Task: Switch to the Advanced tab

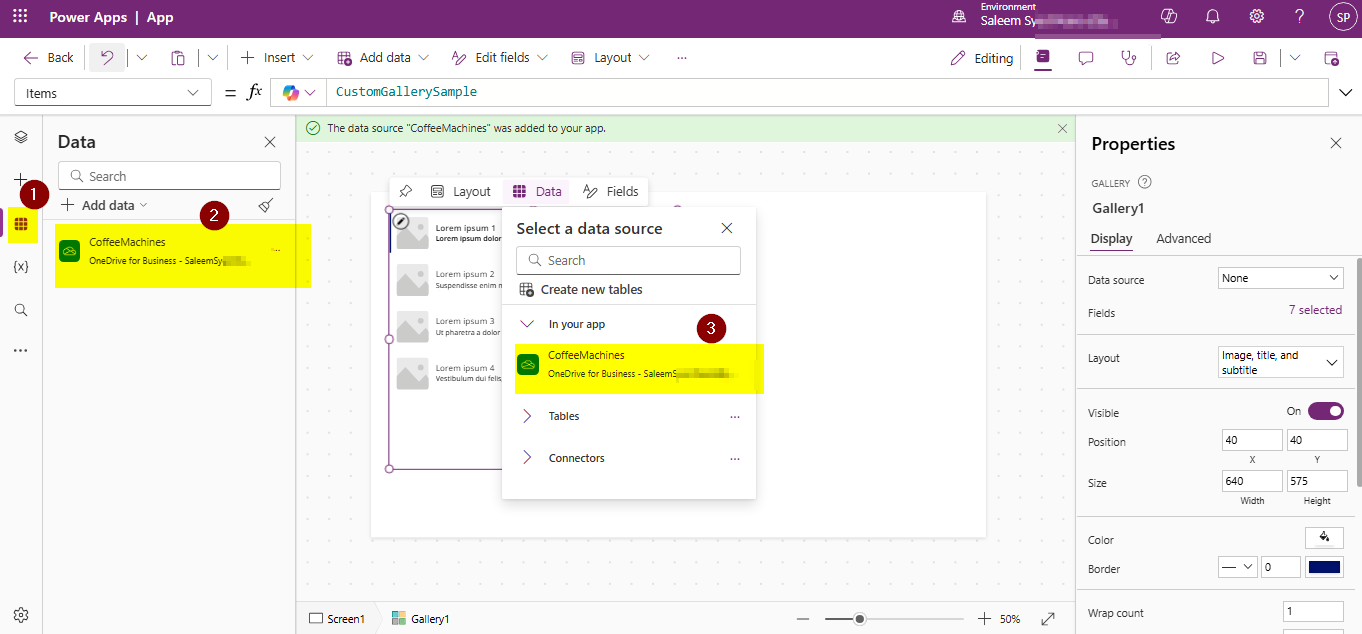Action: coord(1183,239)
